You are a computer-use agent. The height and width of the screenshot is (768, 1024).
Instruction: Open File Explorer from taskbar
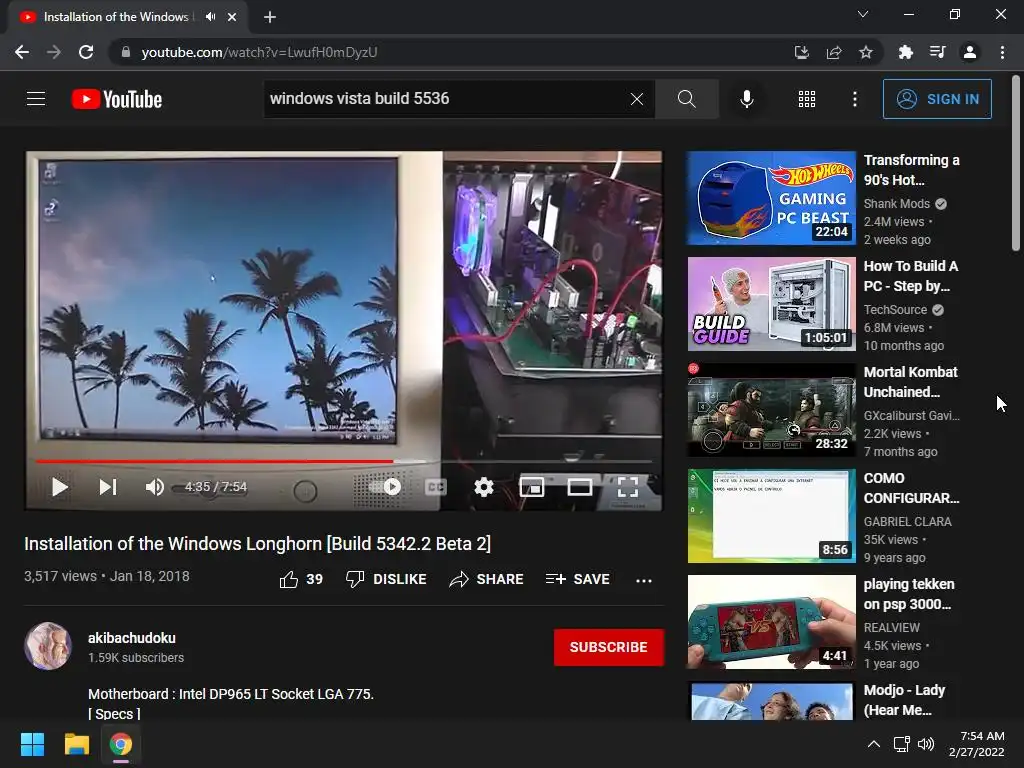[x=76, y=744]
